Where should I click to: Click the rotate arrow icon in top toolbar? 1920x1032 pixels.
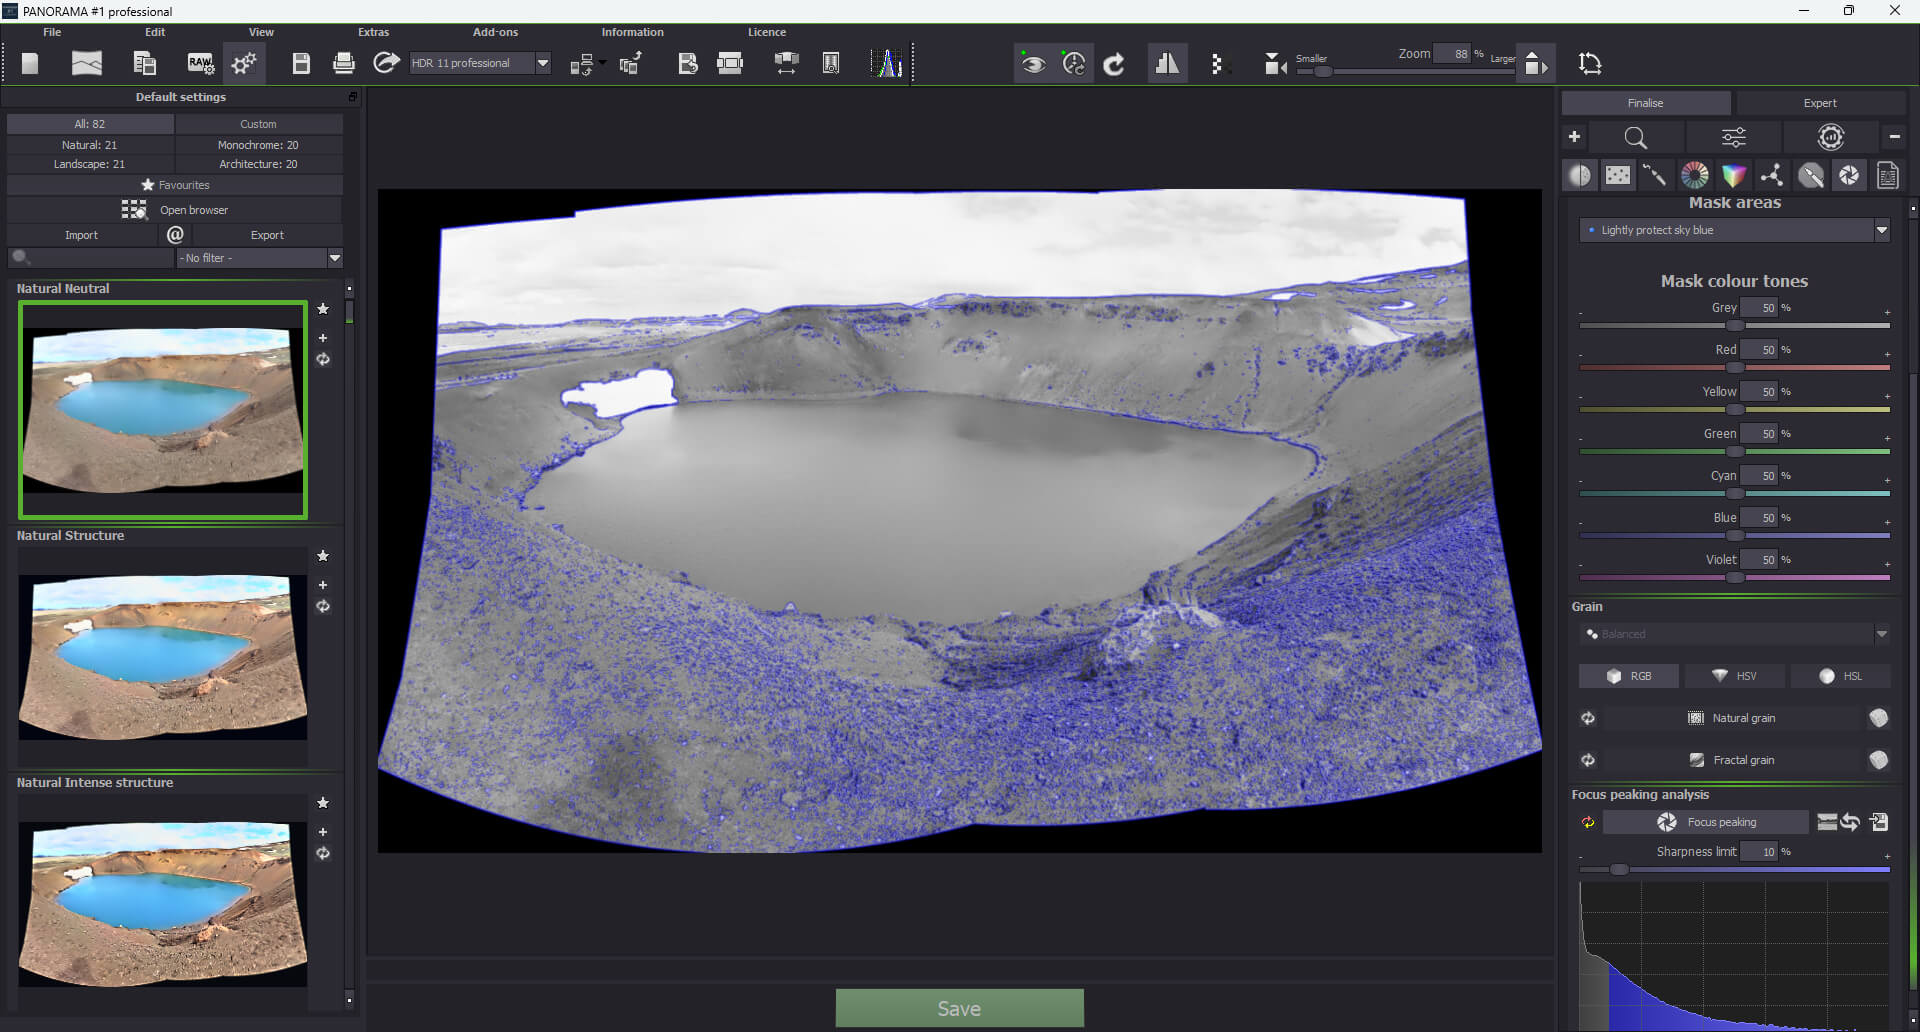(1114, 64)
